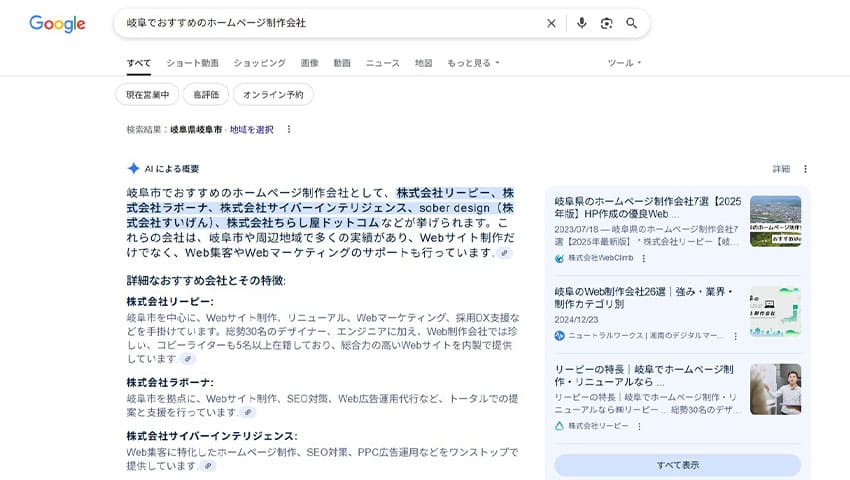
Task: Open man photo thumbnail of リーピー article
Action: [775, 389]
